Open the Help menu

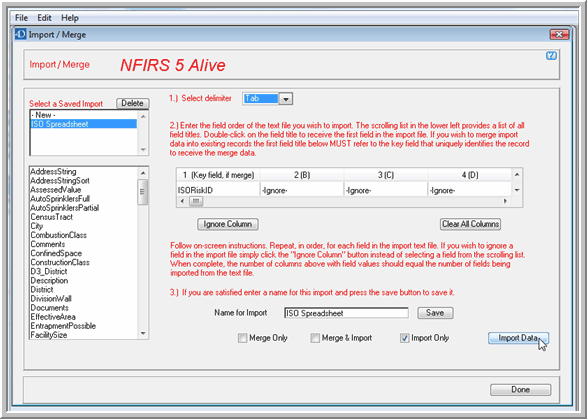[70, 18]
